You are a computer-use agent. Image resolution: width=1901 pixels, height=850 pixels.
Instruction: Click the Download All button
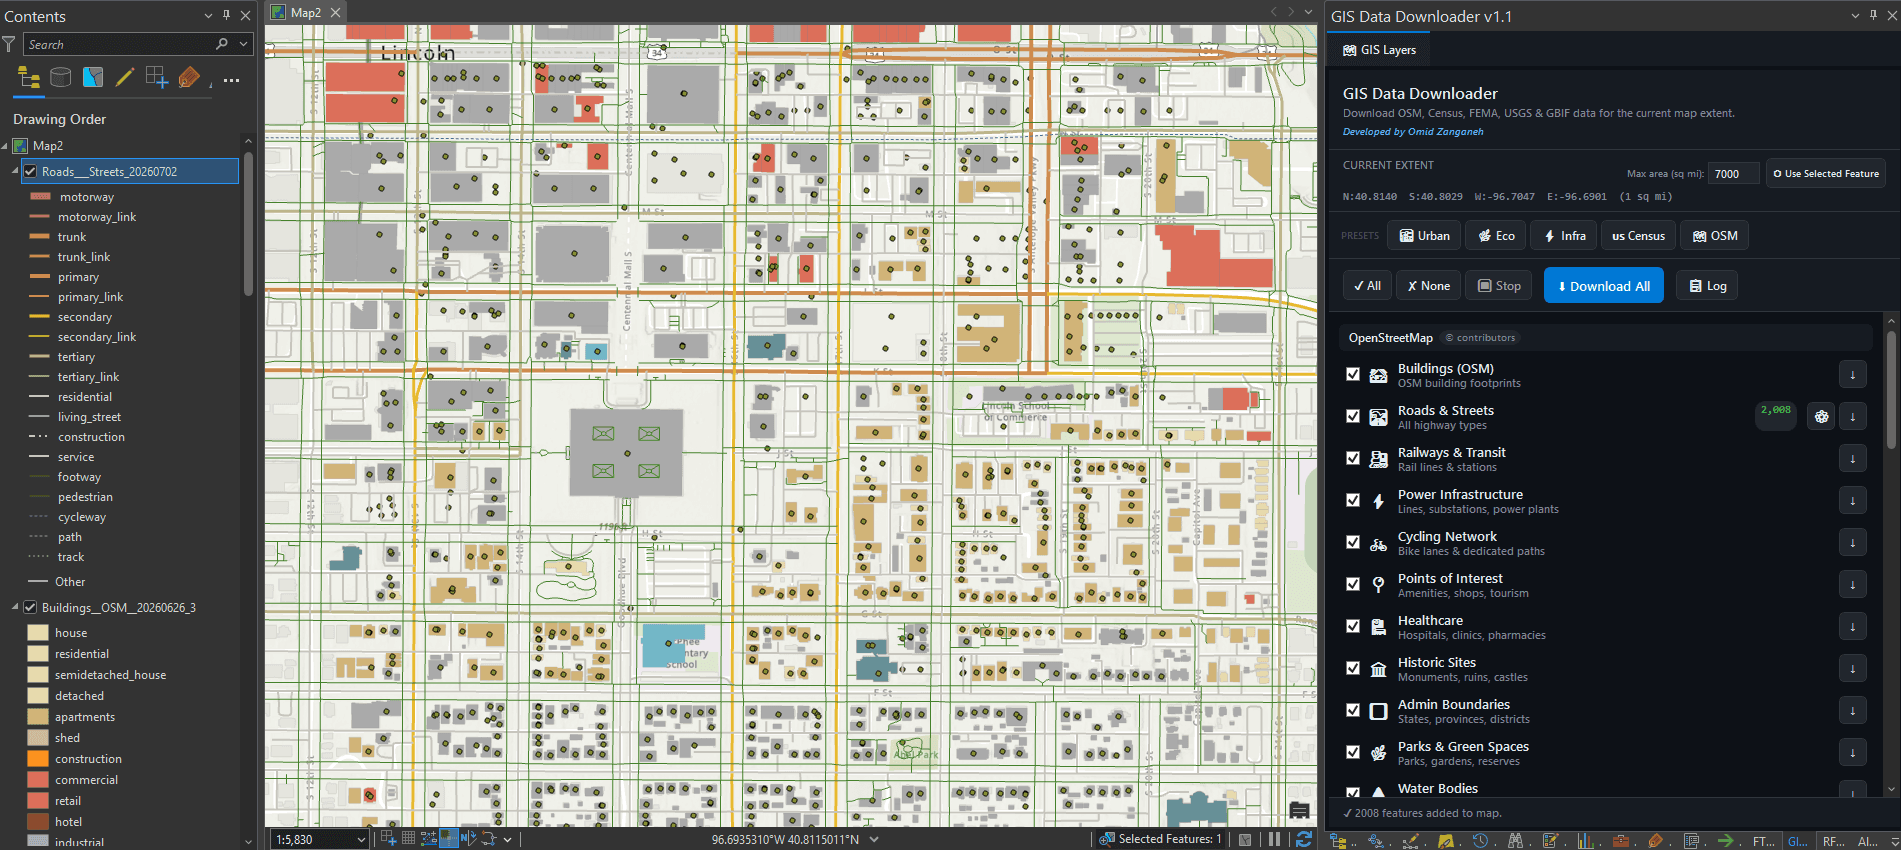1603,286
